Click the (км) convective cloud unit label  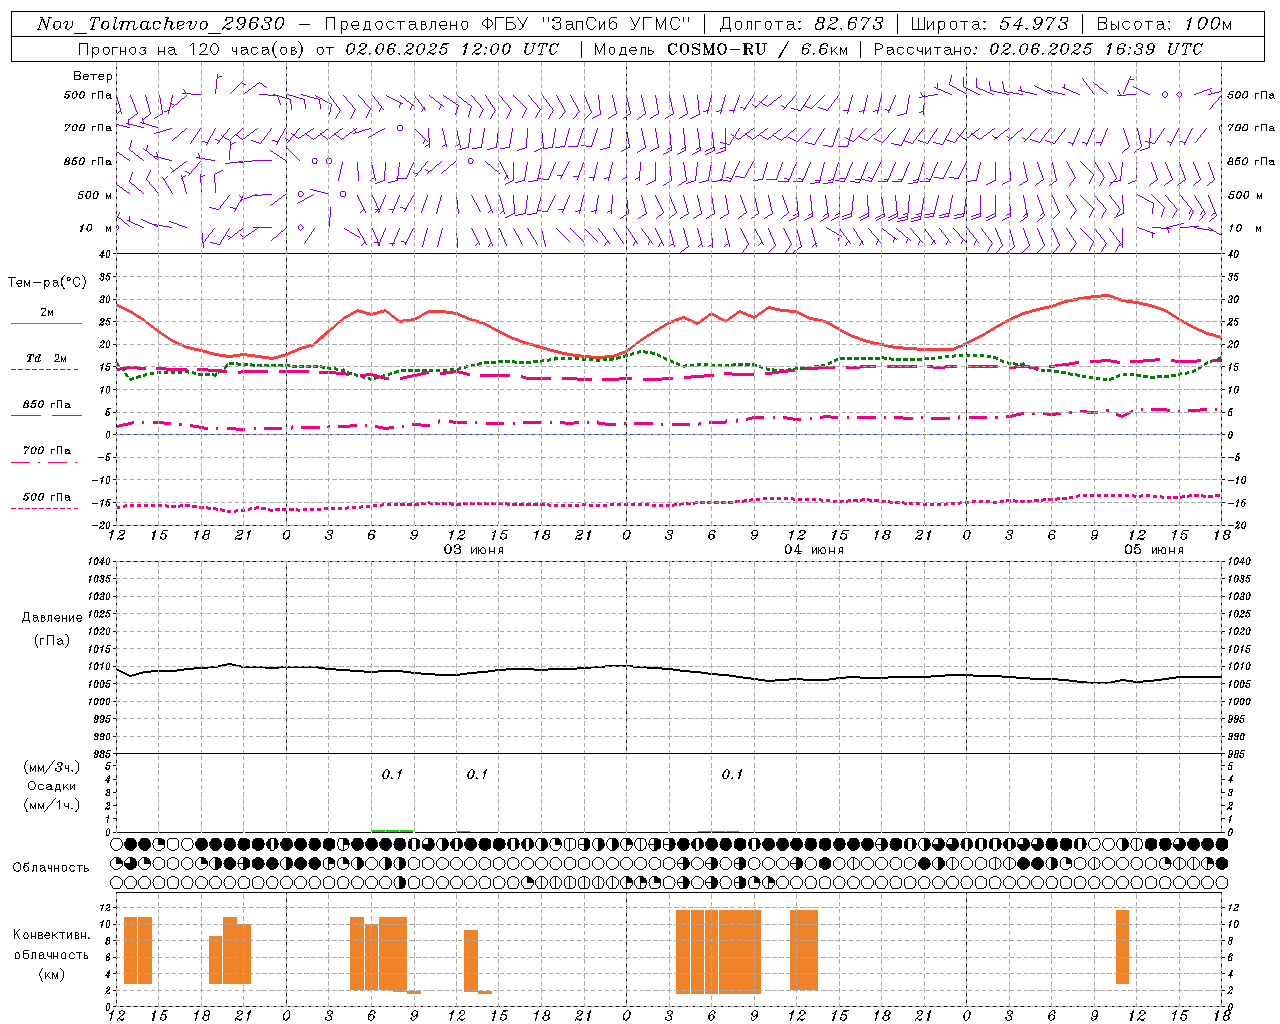point(51,973)
